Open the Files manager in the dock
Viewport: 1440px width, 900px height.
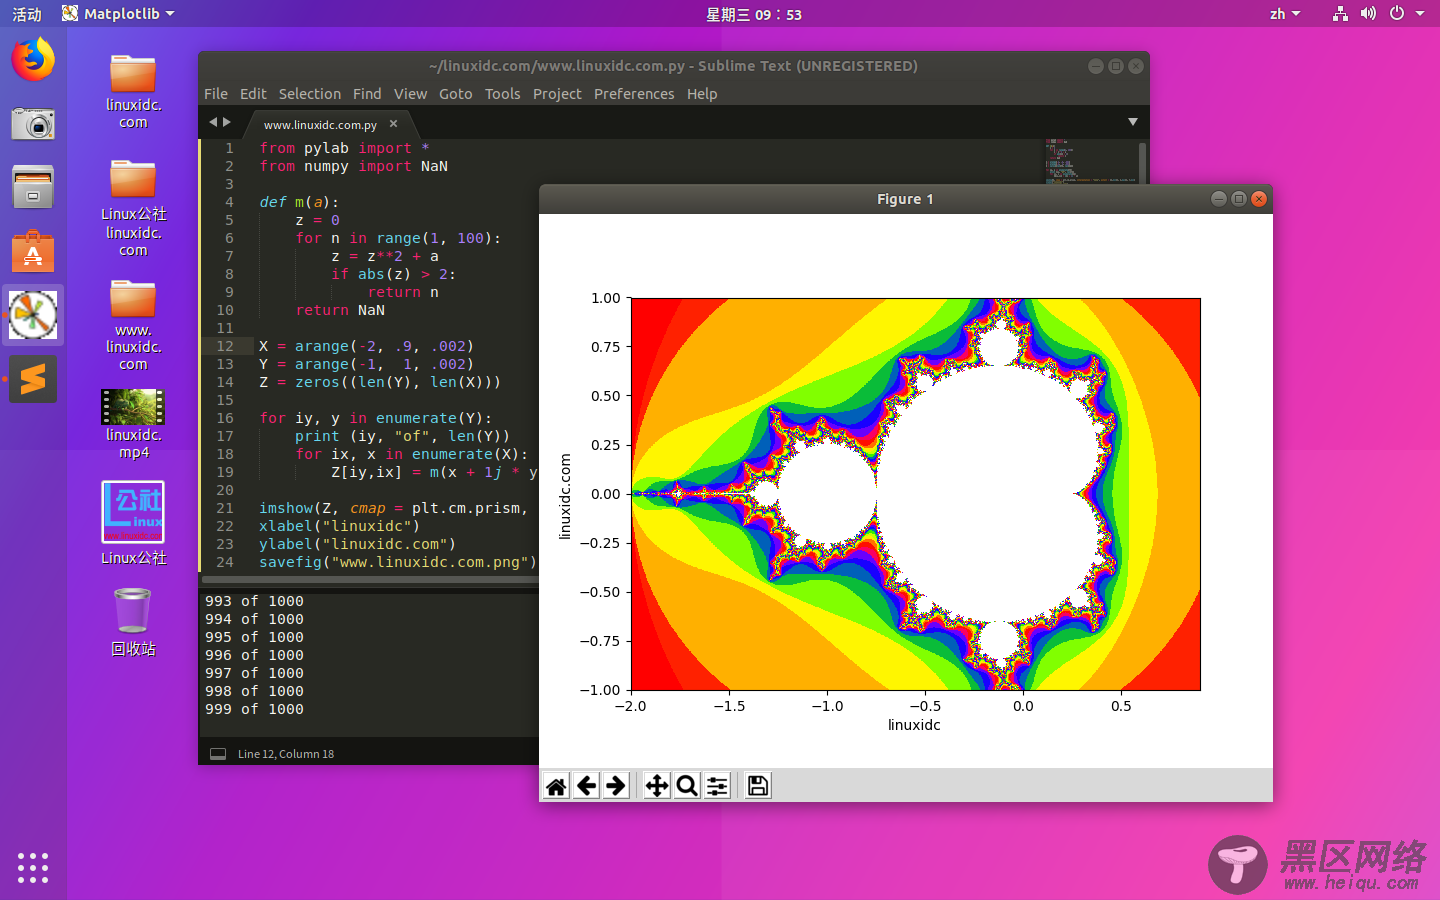(33, 187)
